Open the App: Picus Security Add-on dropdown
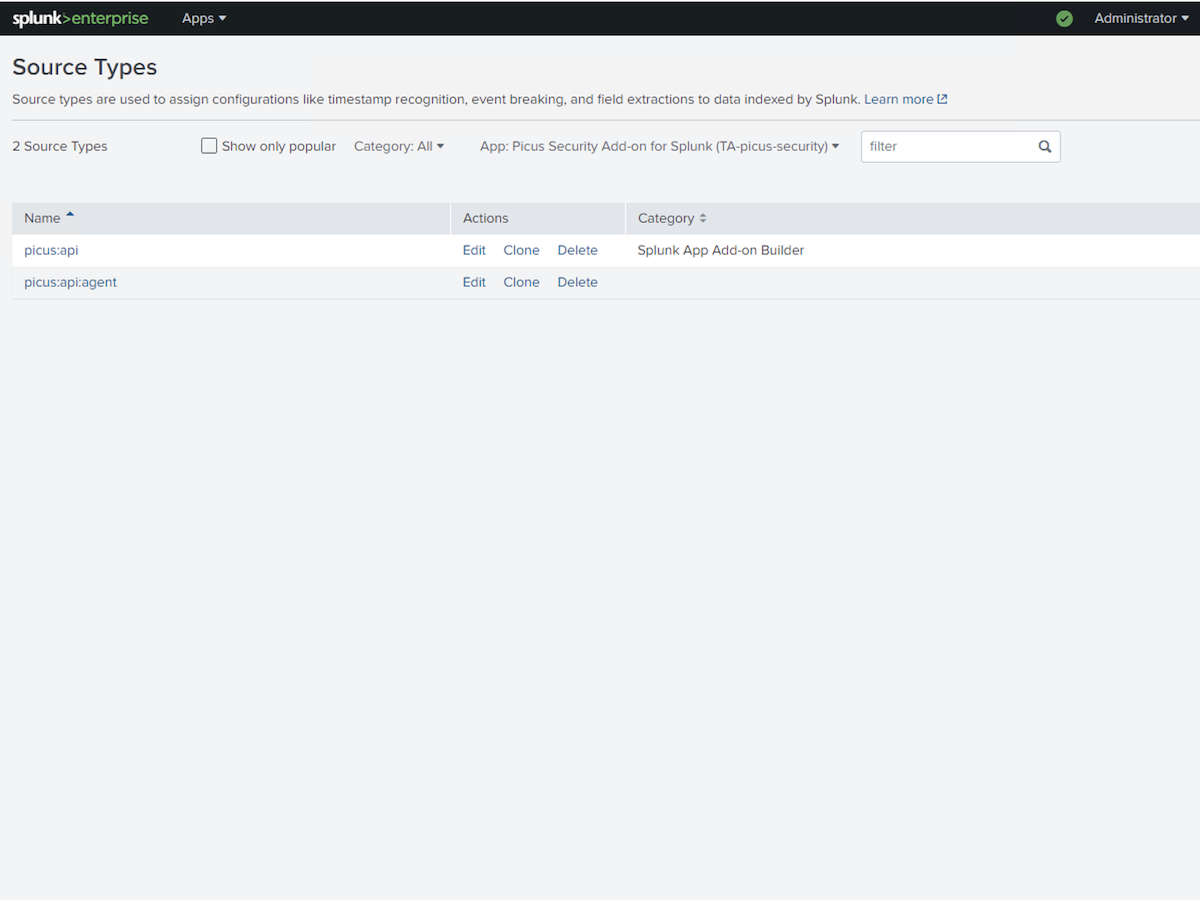Screen dimensions: 1200x900 [x=660, y=146]
